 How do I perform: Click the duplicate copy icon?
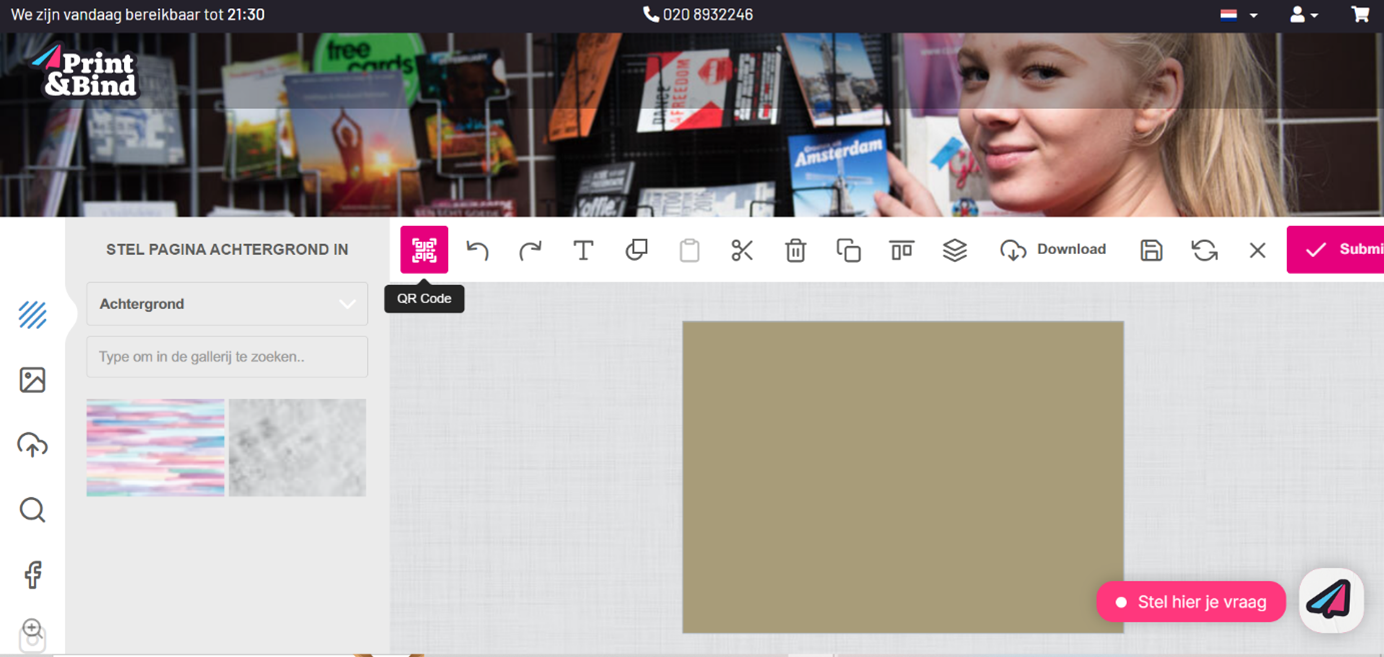pyautogui.click(x=848, y=250)
